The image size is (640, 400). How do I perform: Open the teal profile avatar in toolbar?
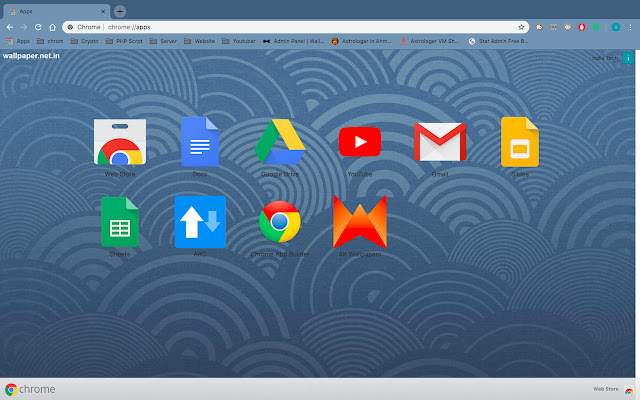[x=616, y=27]
